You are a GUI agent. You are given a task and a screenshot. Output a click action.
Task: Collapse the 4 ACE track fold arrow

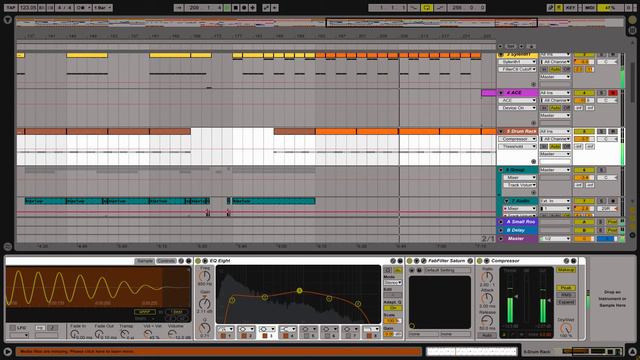[501, 93]
